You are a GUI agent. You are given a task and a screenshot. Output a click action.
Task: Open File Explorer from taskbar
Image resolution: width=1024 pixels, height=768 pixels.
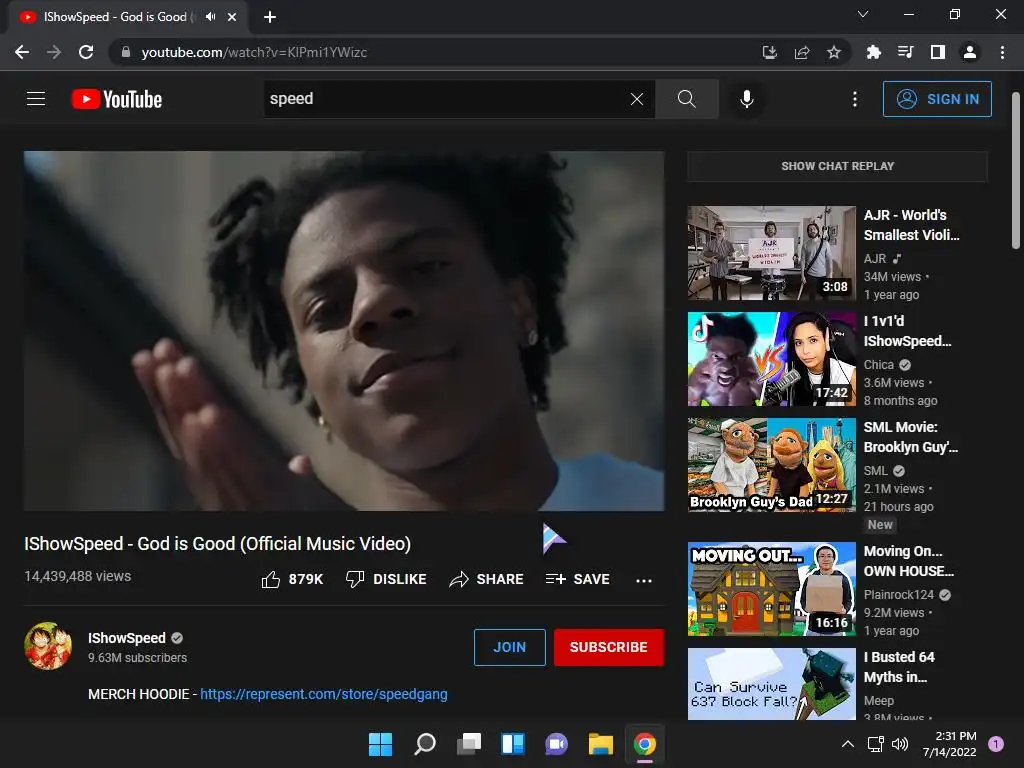pyautogui.click(x=601, y=744)
